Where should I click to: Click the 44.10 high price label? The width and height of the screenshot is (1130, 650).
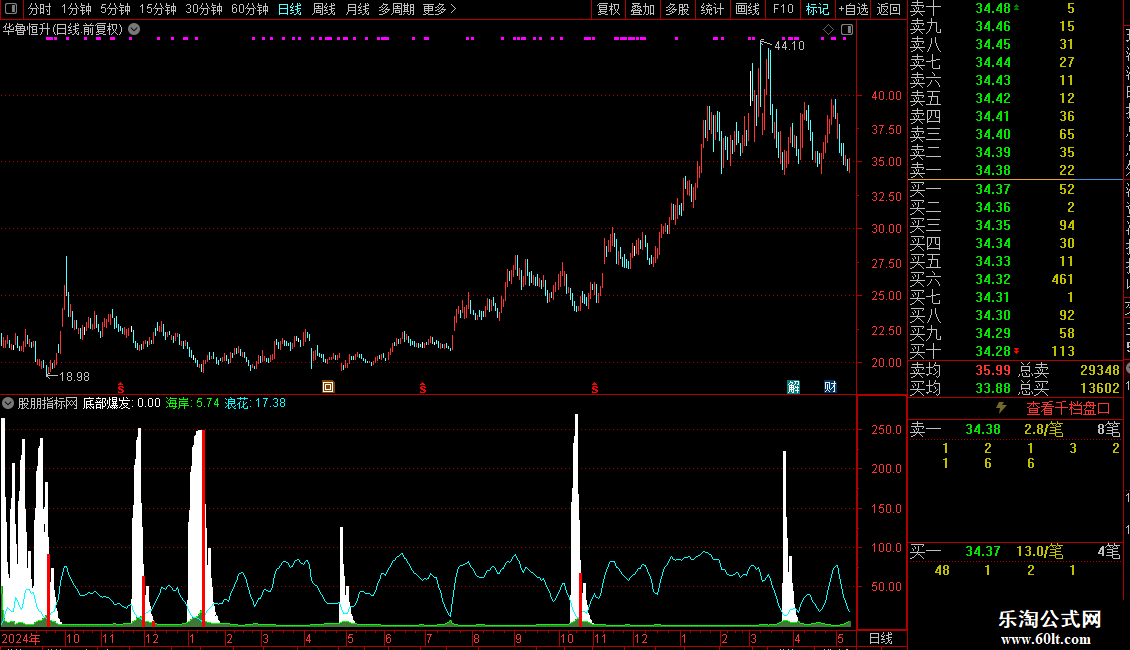(x=789, y=45)
